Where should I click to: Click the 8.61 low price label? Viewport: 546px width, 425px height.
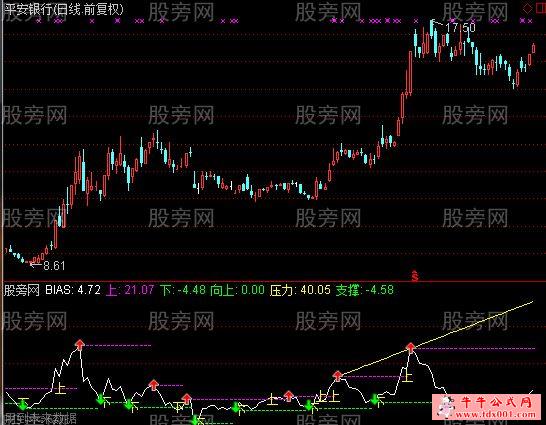(x=54, y=266)
